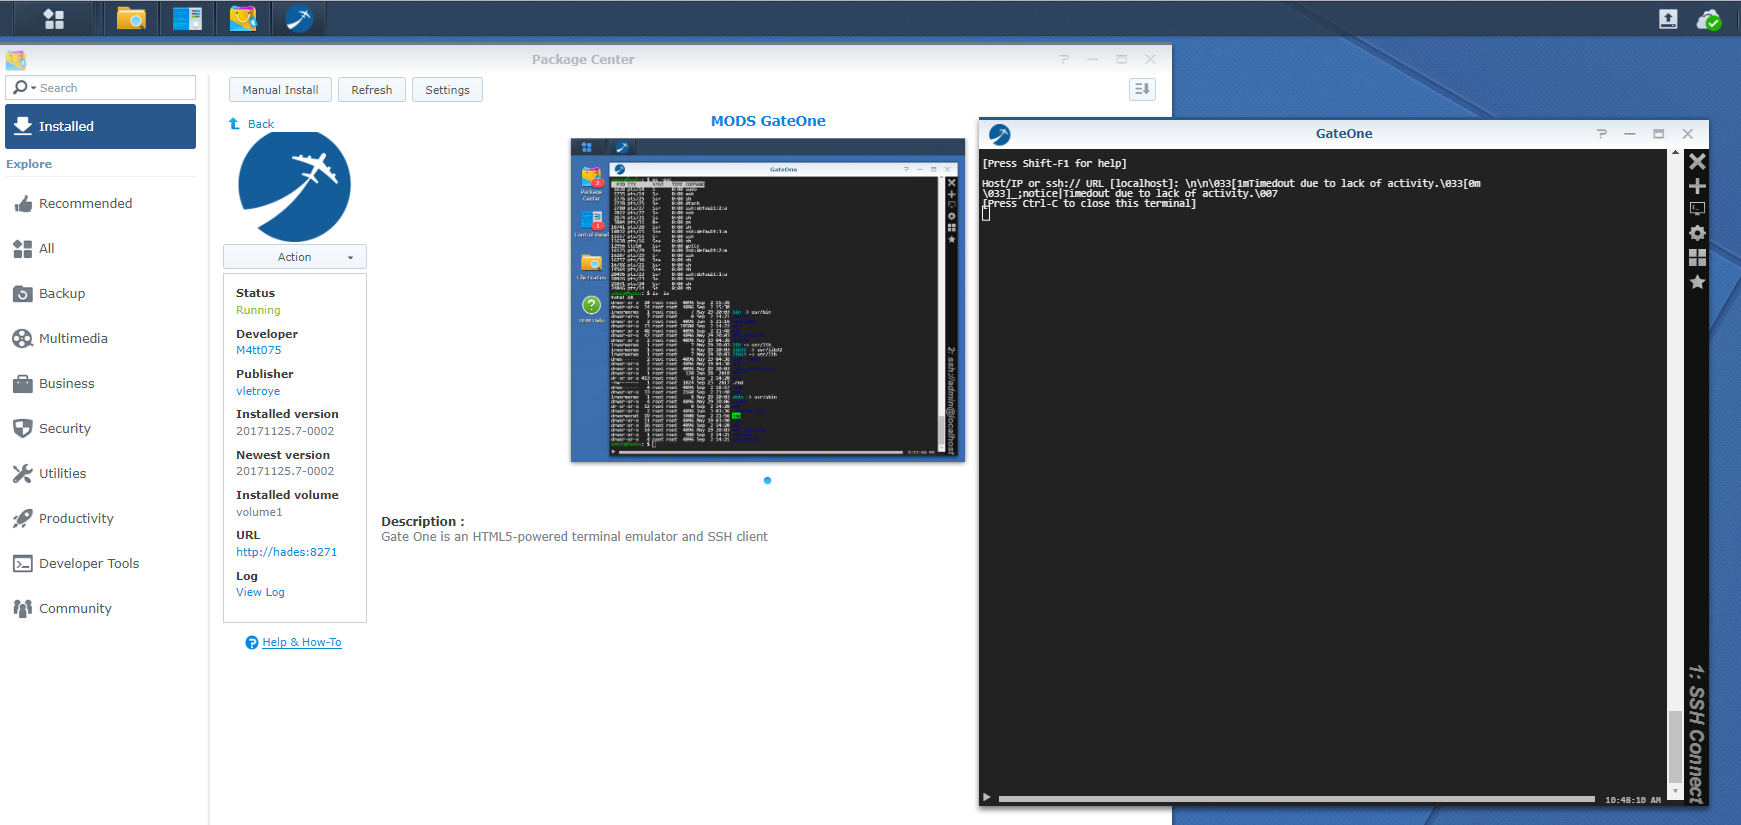Close the terminal with GateOne's X toolbar icon

coord(1697,161)
